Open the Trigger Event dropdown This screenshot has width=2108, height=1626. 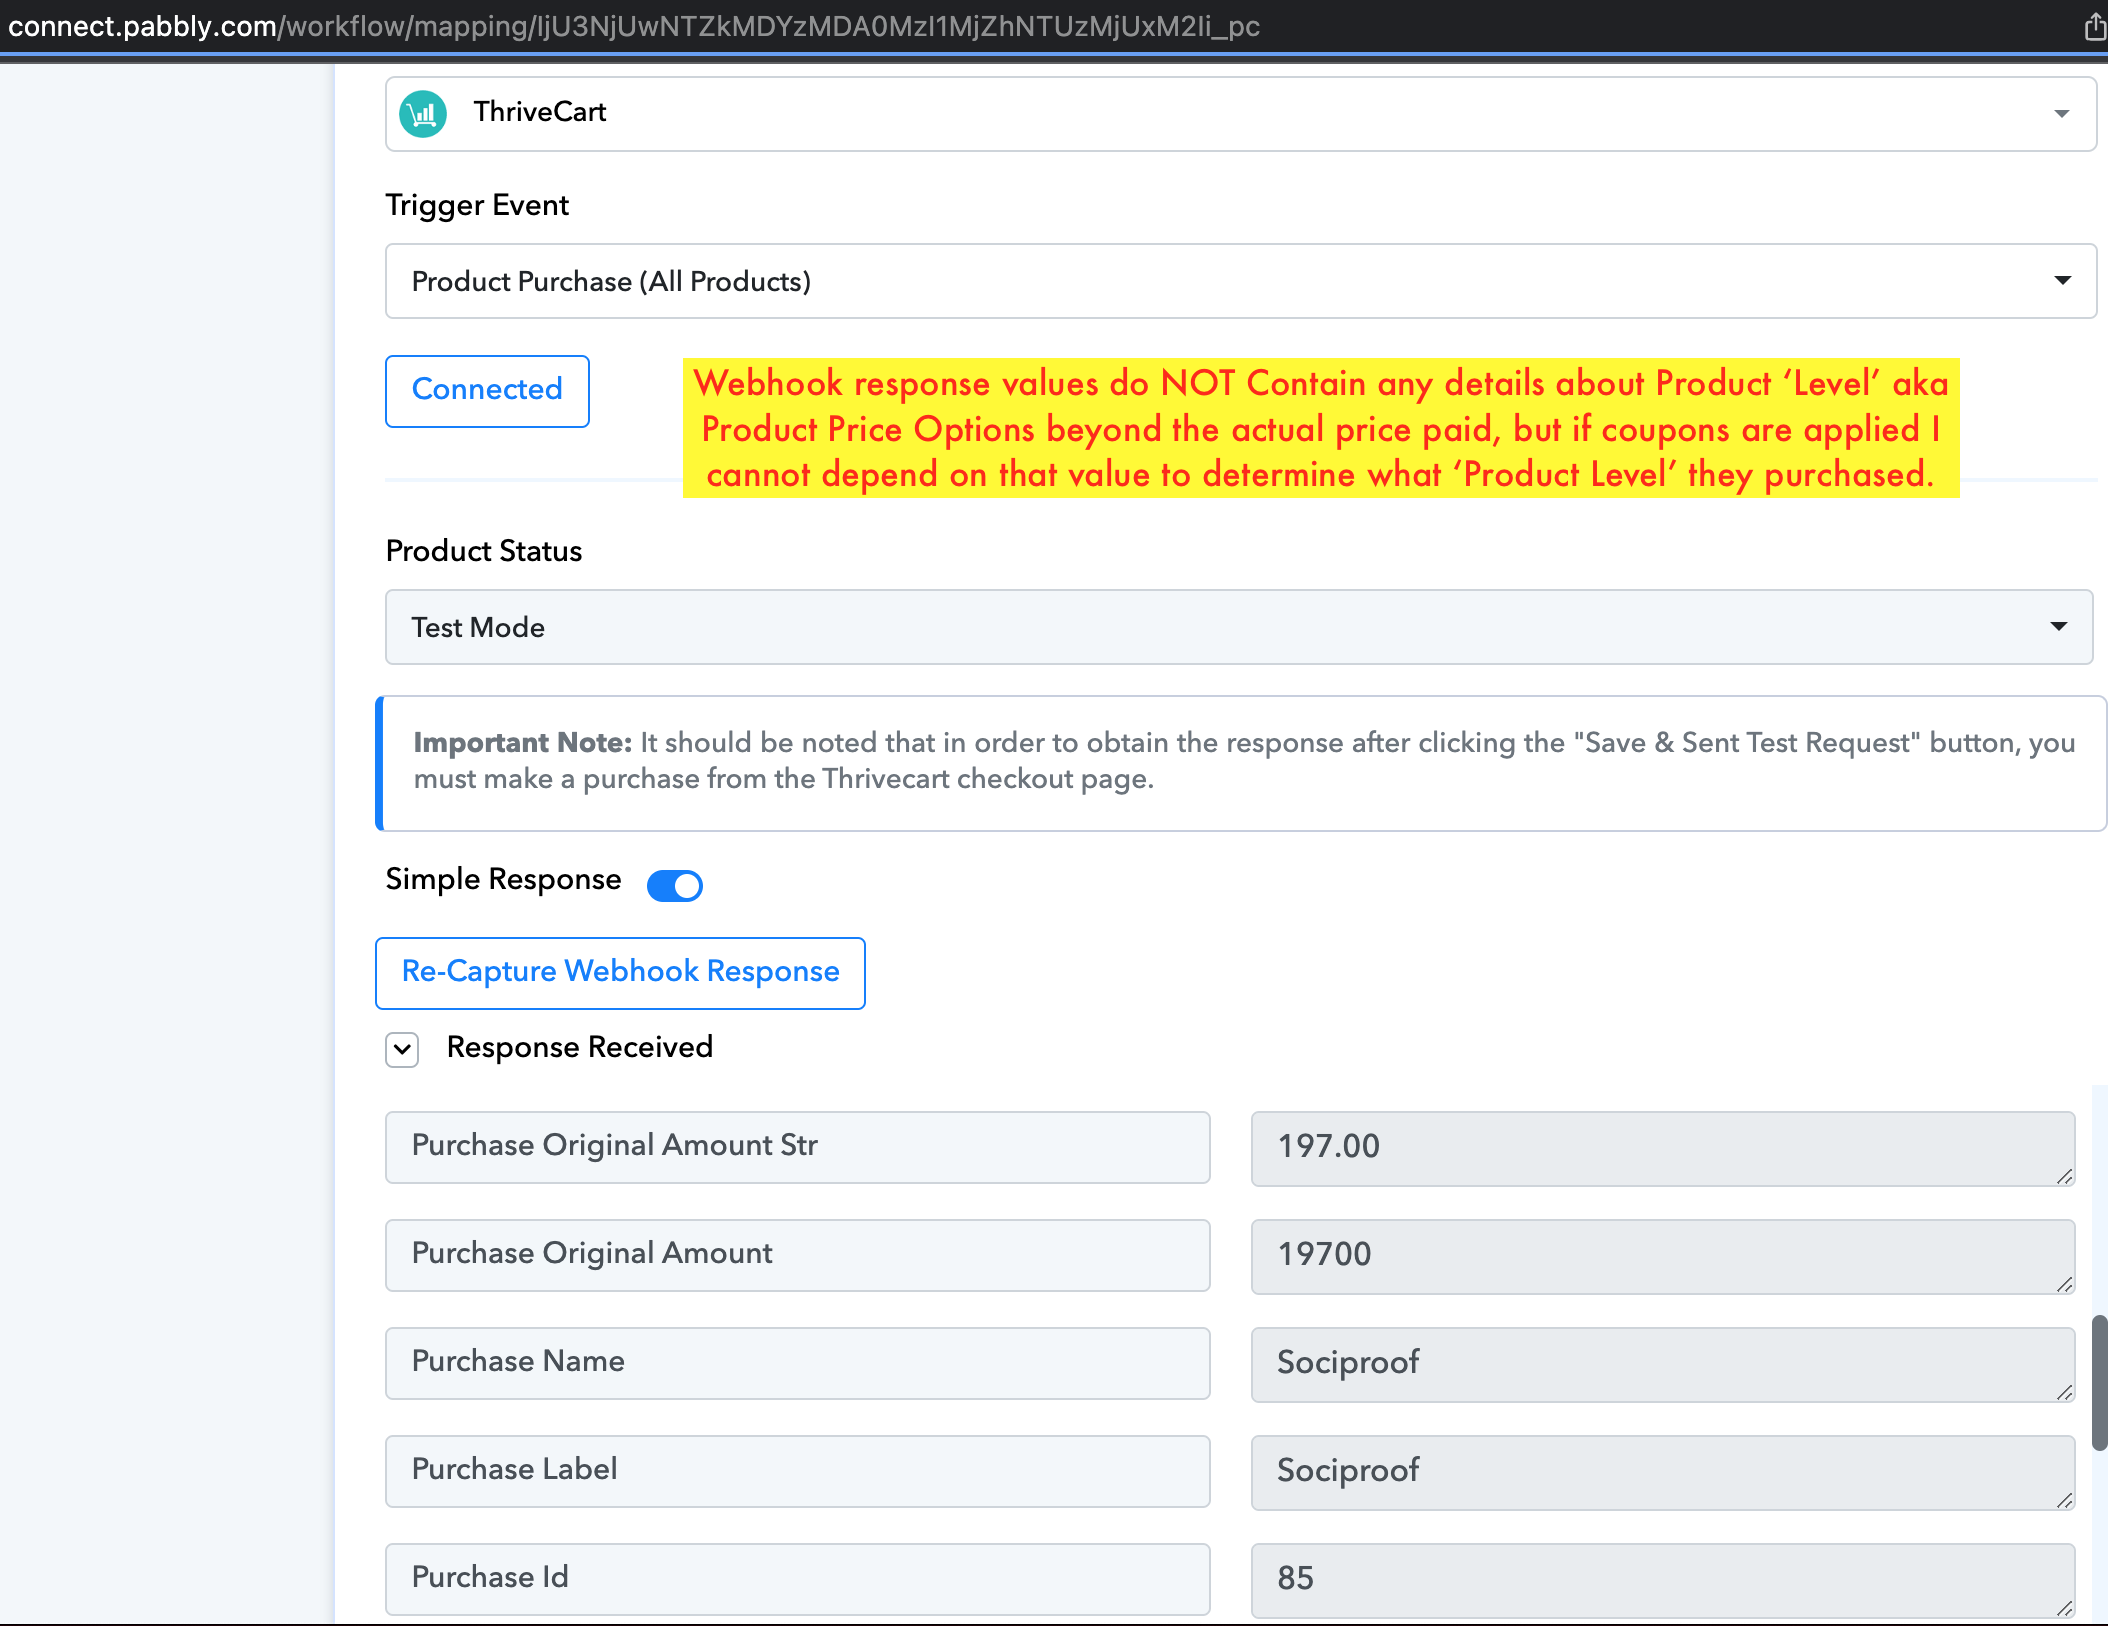coord(1240,281)
